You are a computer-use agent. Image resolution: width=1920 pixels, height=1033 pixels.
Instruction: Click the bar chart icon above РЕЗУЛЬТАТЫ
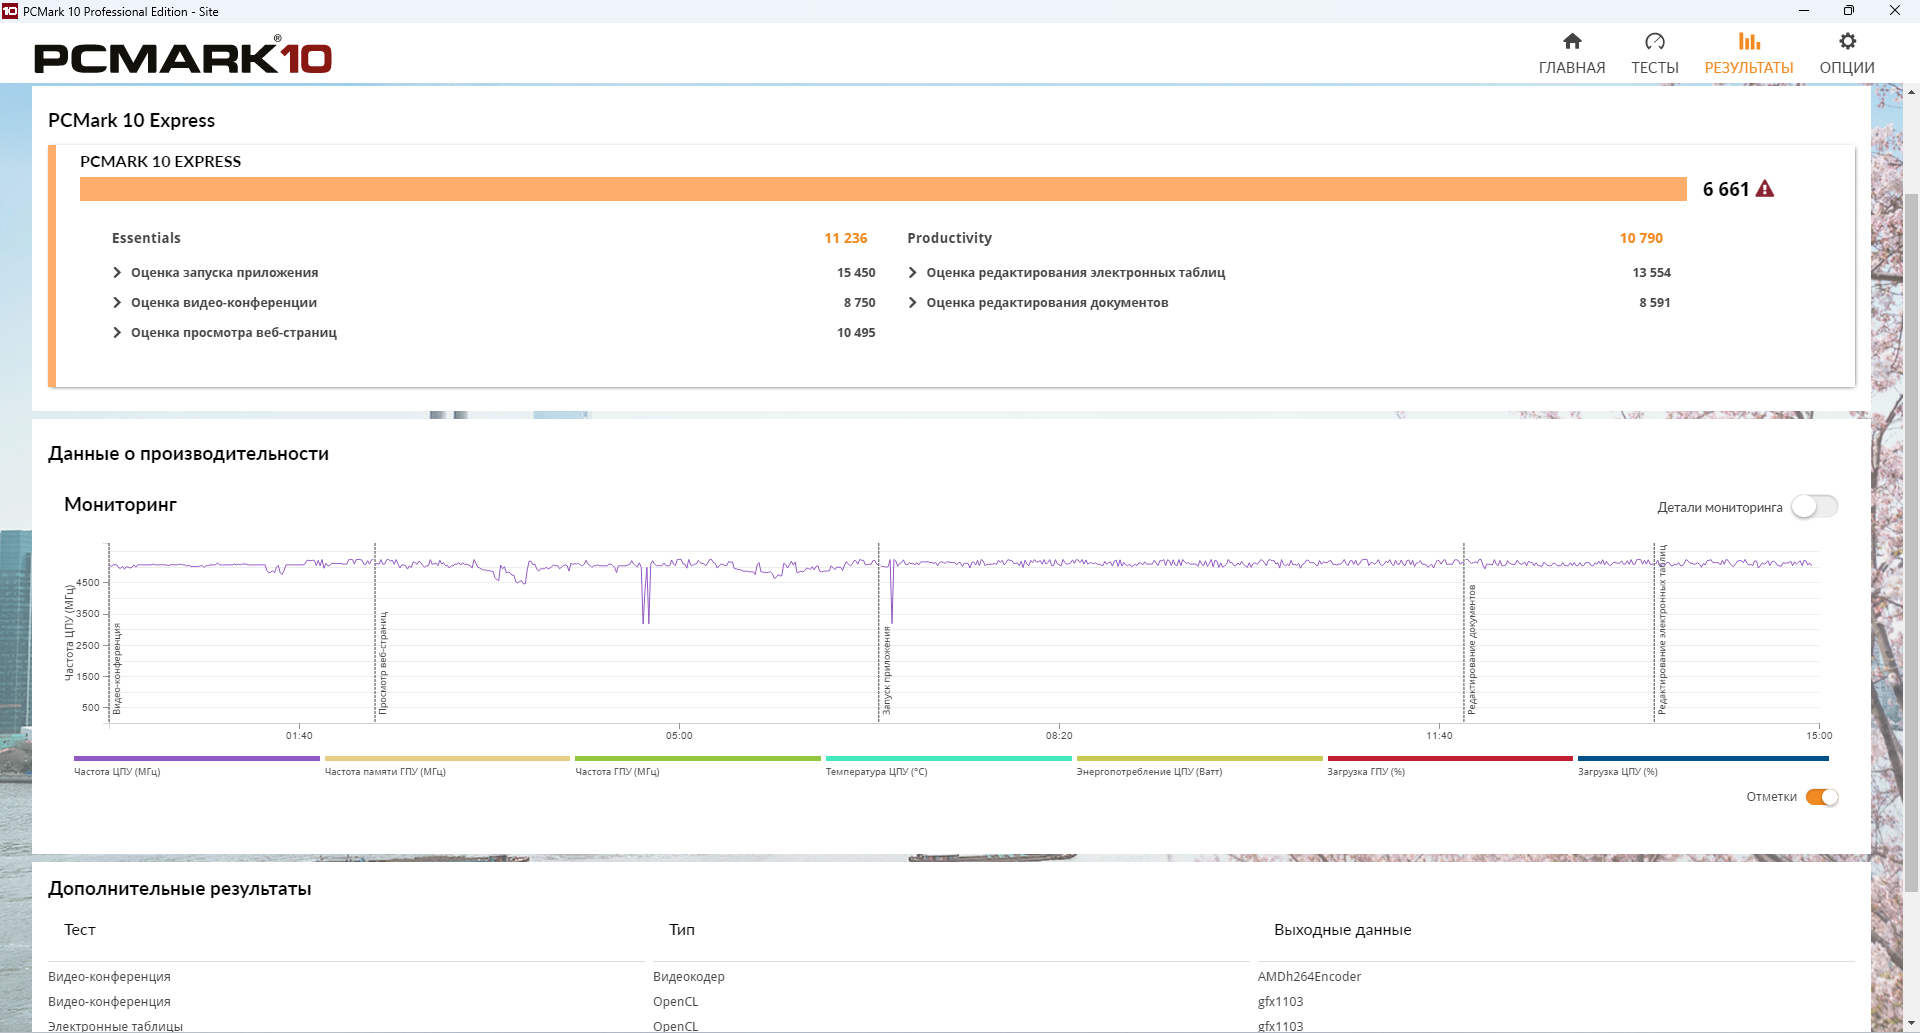click(x=1749, y=41)
